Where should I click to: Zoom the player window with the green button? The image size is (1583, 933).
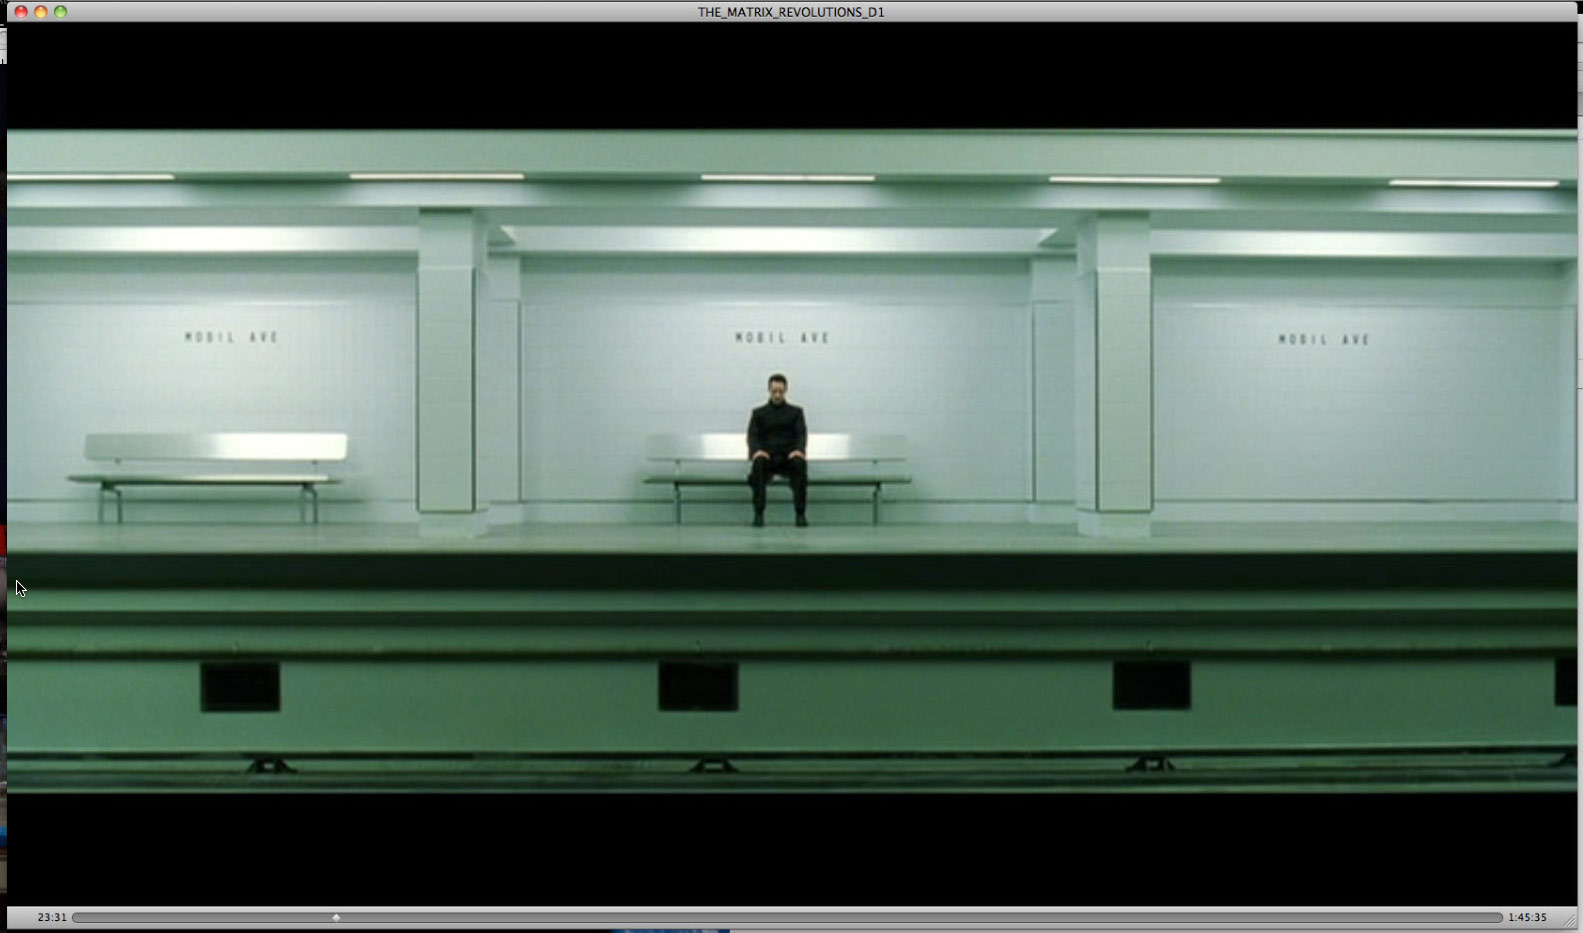coord(61,12)
